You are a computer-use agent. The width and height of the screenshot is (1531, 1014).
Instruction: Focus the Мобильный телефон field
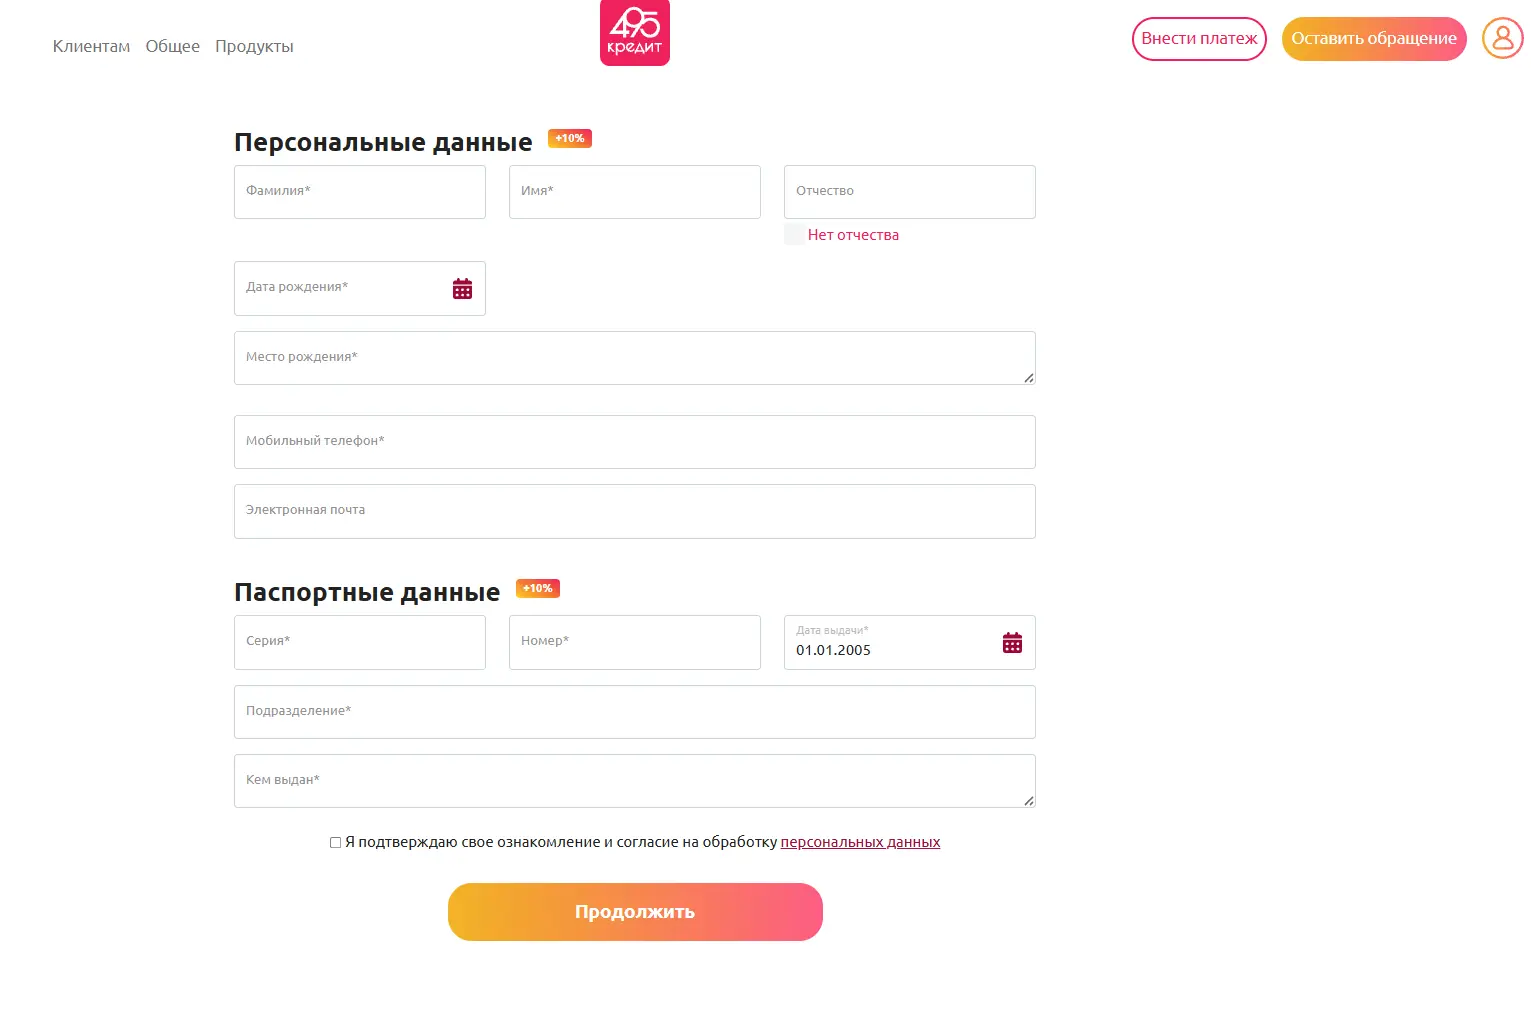click(x=635, y=442)
